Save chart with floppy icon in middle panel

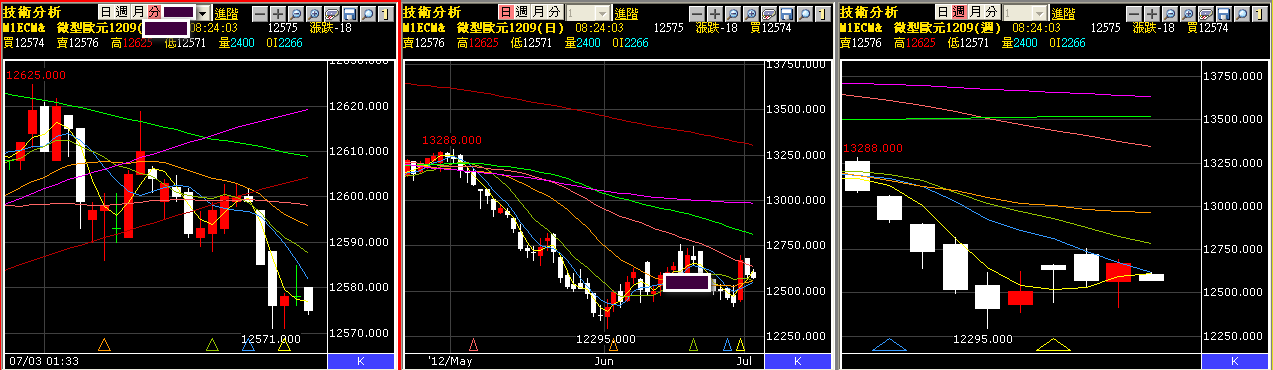[786, 13]
